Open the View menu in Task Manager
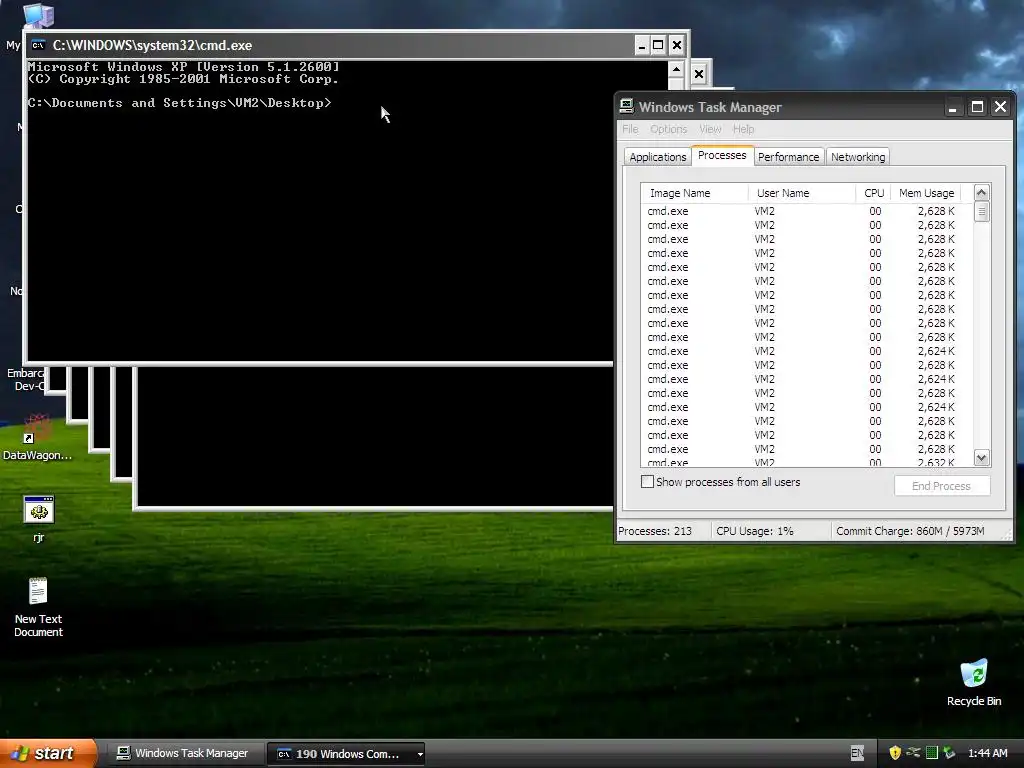 710,129
